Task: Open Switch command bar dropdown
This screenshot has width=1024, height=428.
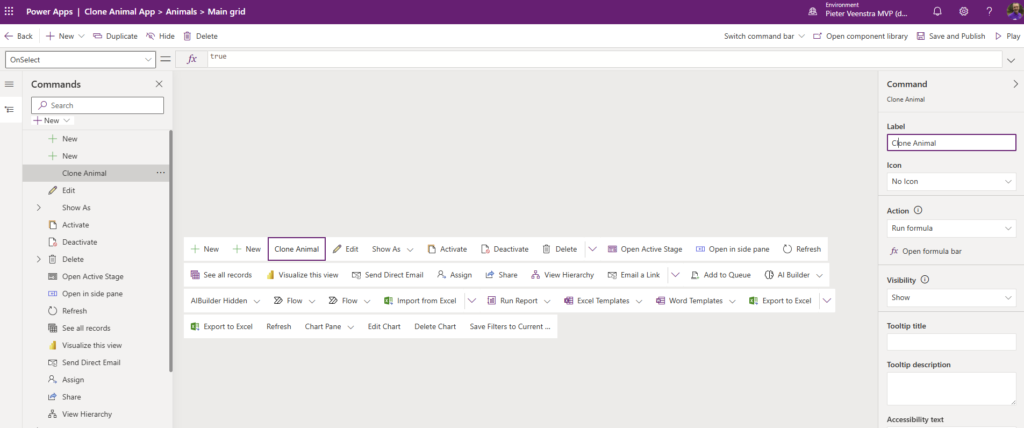Action: (764, 36)
